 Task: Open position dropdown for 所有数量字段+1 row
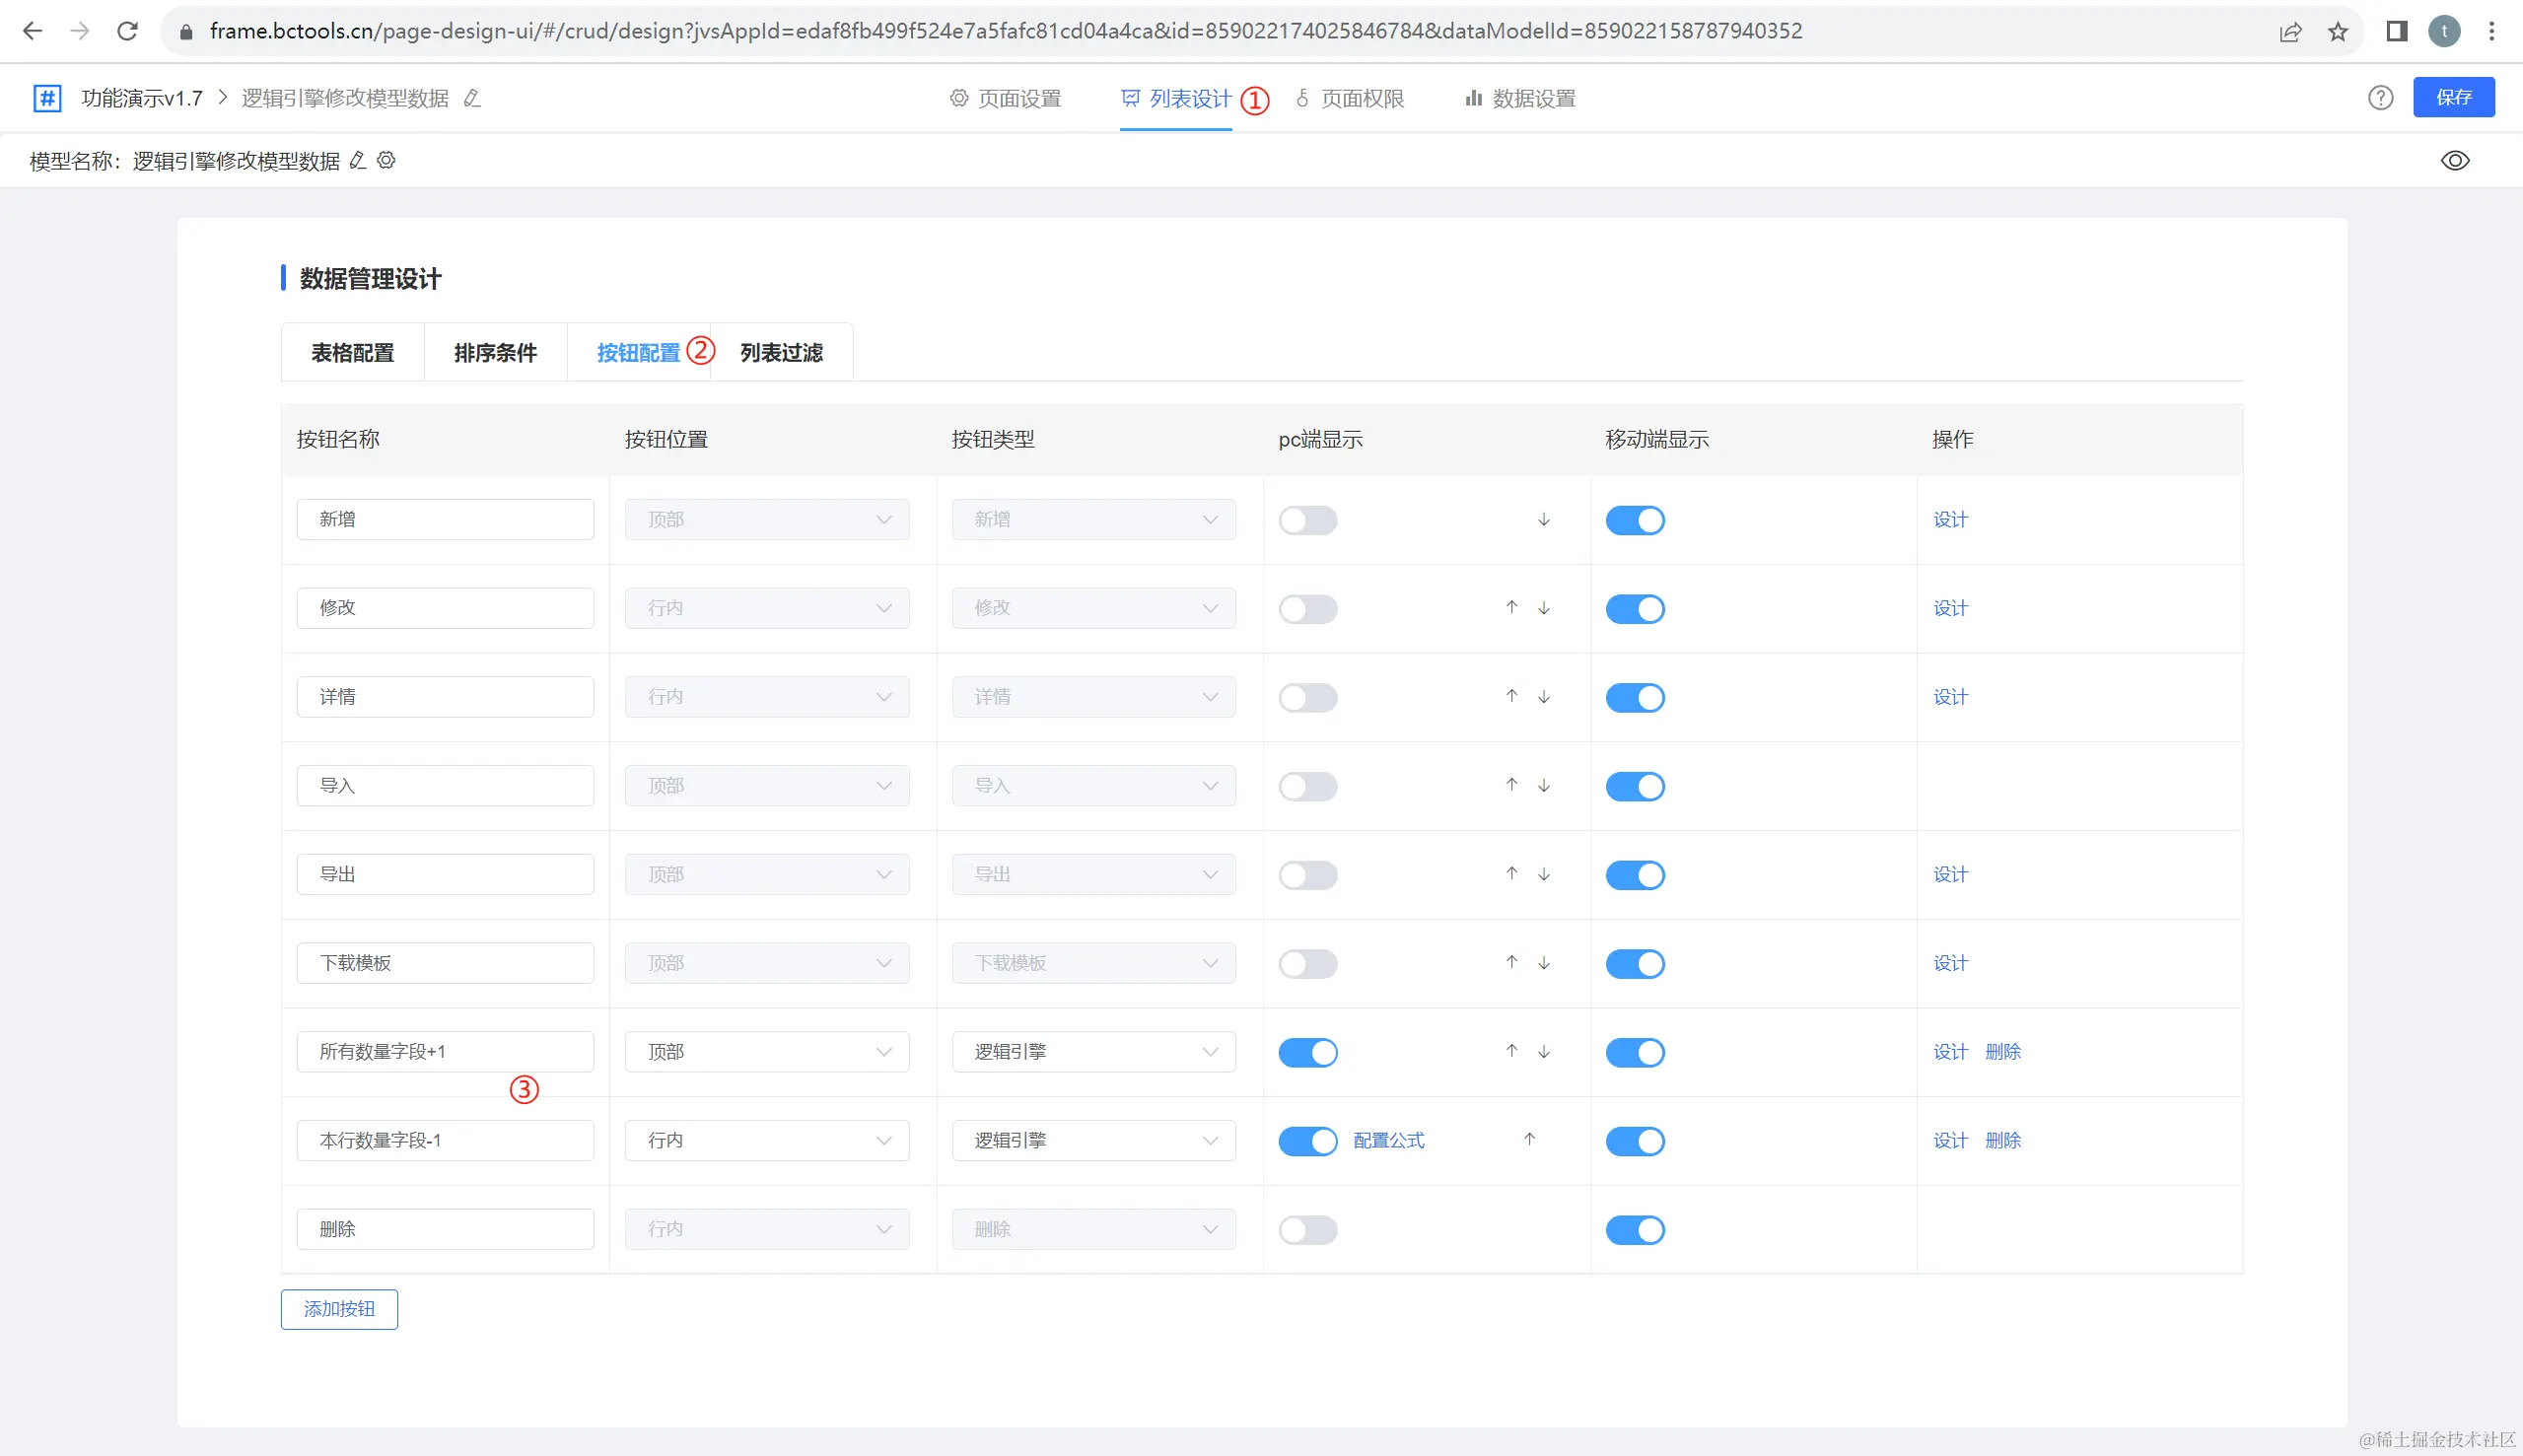coord(766,1052)
